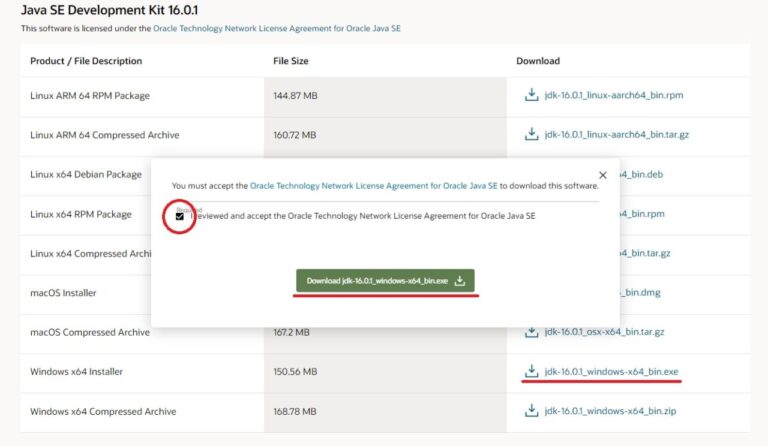
Task: Click the x64 _bin.rpm link beside the dialog
Action: [643, 214]
